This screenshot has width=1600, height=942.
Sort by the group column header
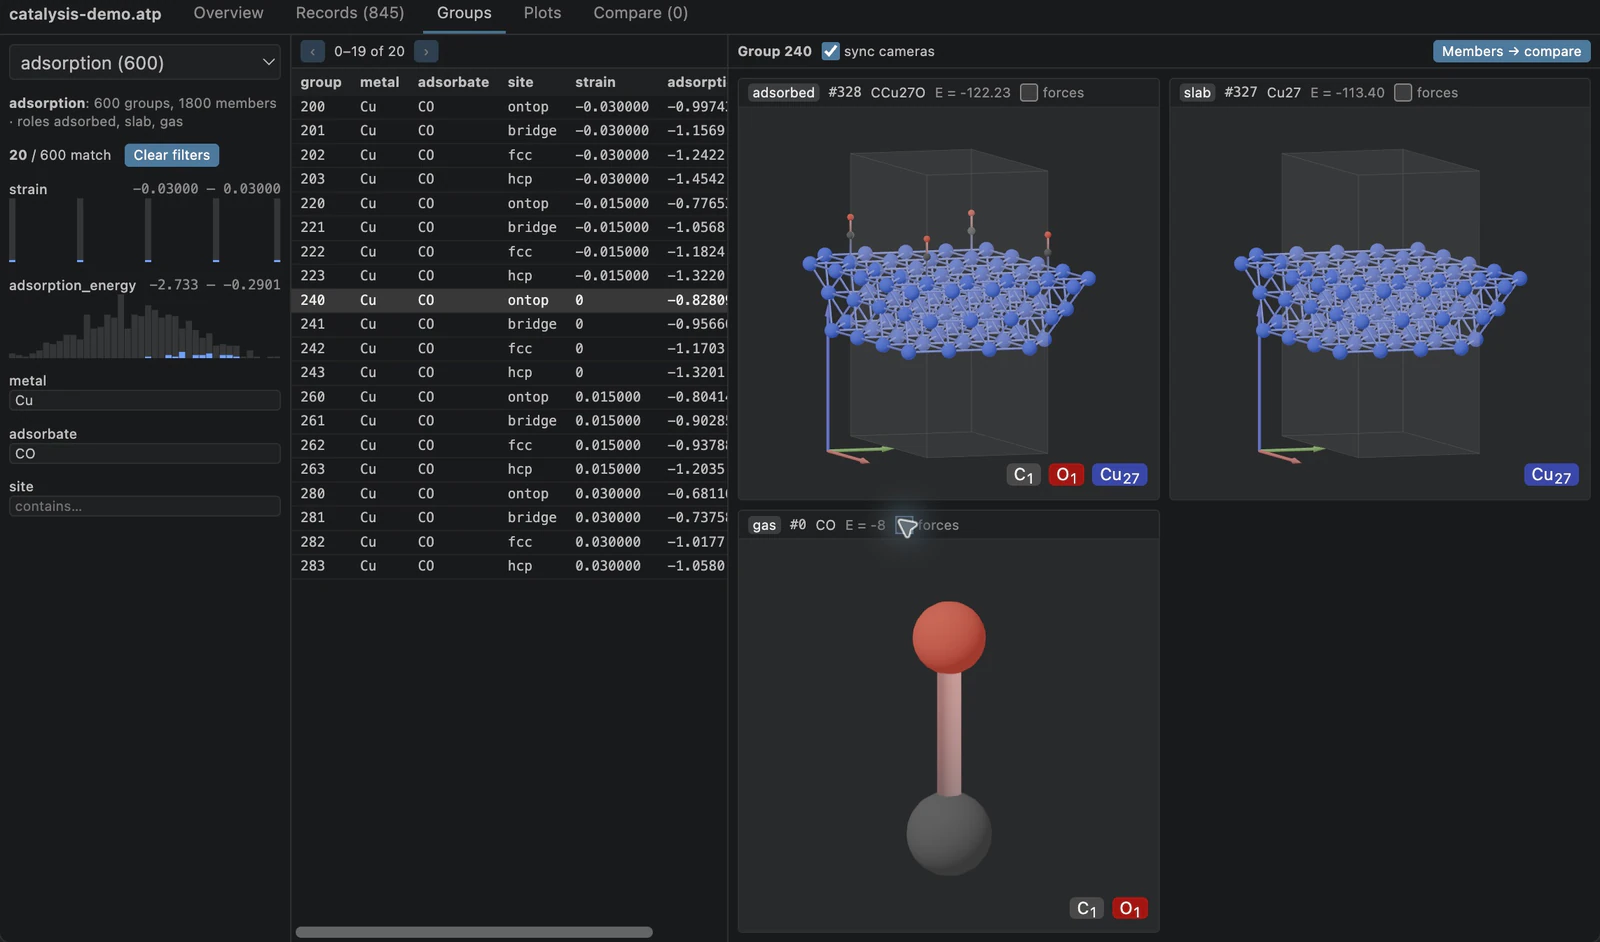click(321, 82)
